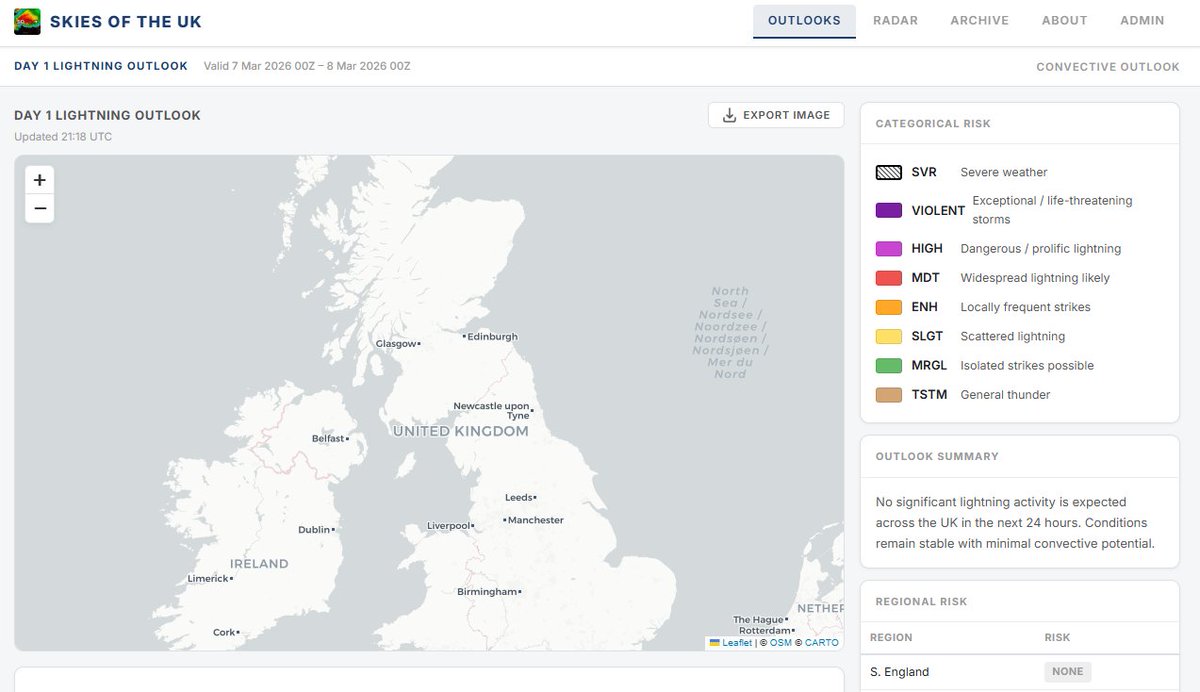
Task: Click Dublin label on the map
Action: point(316,530)
